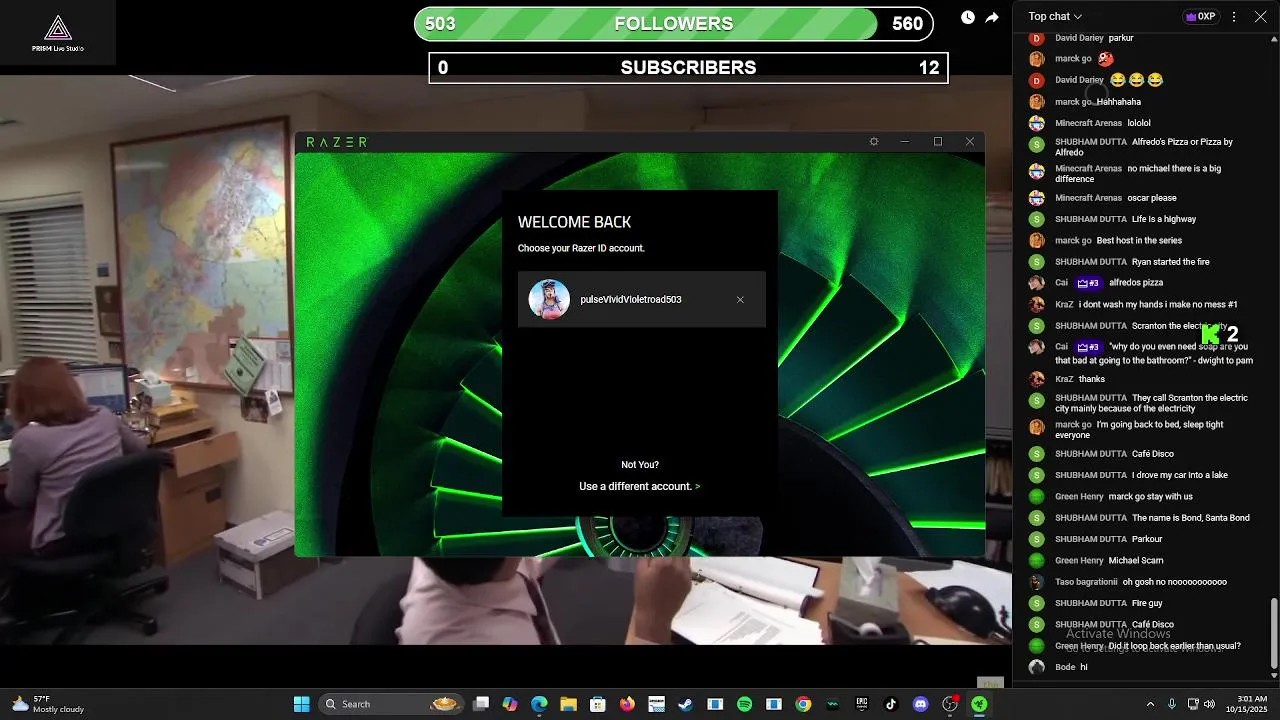The width and height of the screenshot is (1280, 720).
Task: Open Task View from taskbar
Action: (481, 704)
